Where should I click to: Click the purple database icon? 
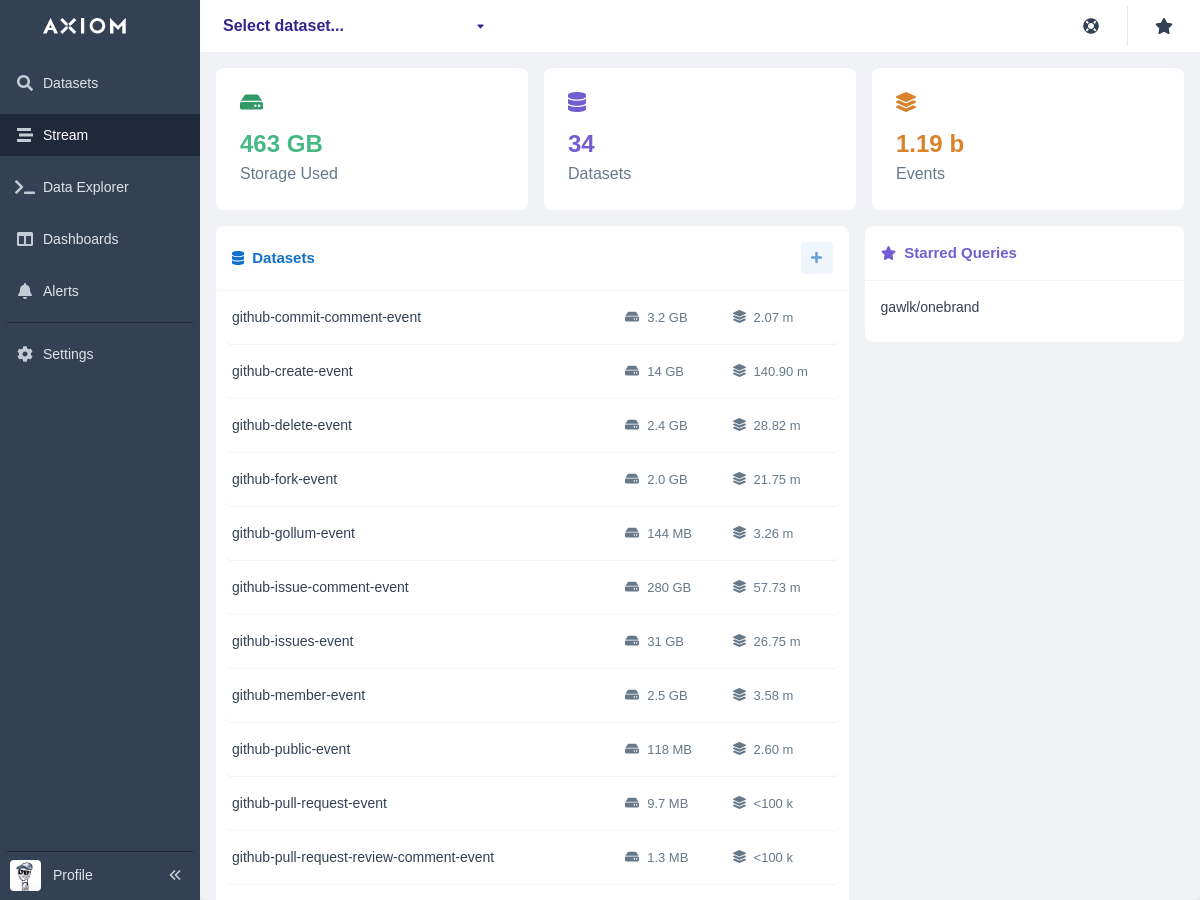577,102
